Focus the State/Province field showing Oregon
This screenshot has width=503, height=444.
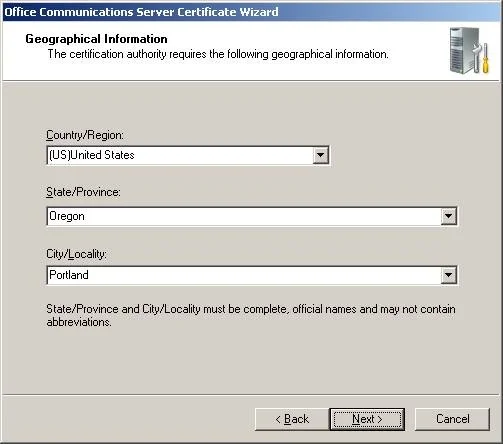click(x=252, y=216)
